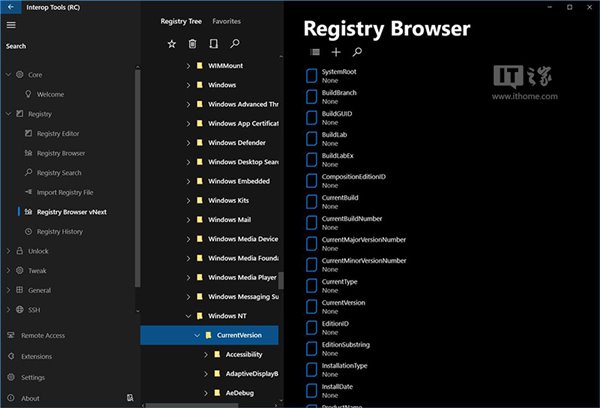Viewport: 600px width, 408px height.
Task: Click the Registry Search magnifier icon
Action: pos(28,172)
